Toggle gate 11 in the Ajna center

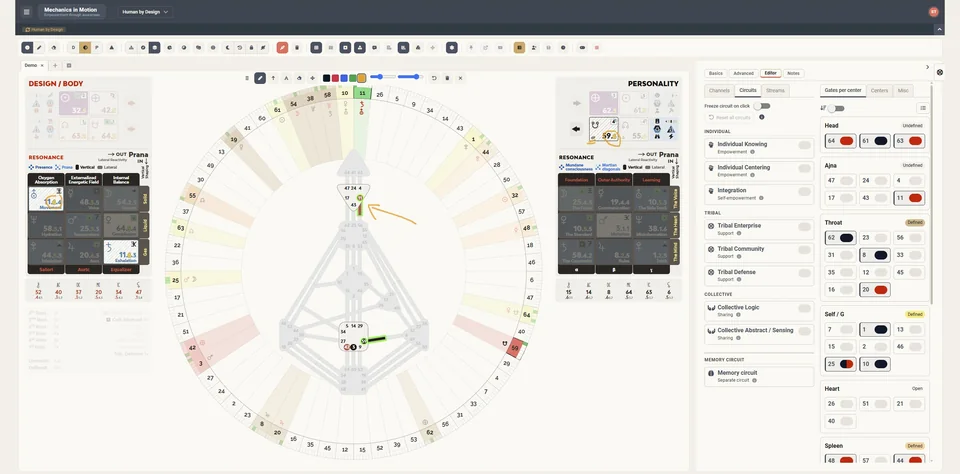(909, 198)
